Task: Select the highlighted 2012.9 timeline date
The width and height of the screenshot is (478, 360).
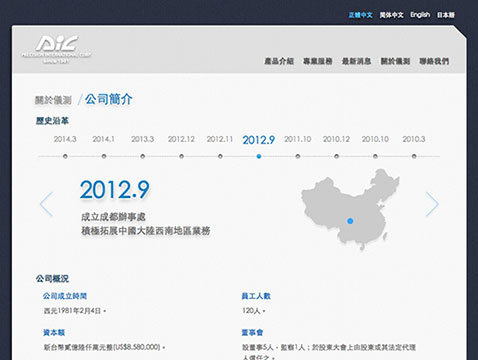Action: [x=259, y=140]
